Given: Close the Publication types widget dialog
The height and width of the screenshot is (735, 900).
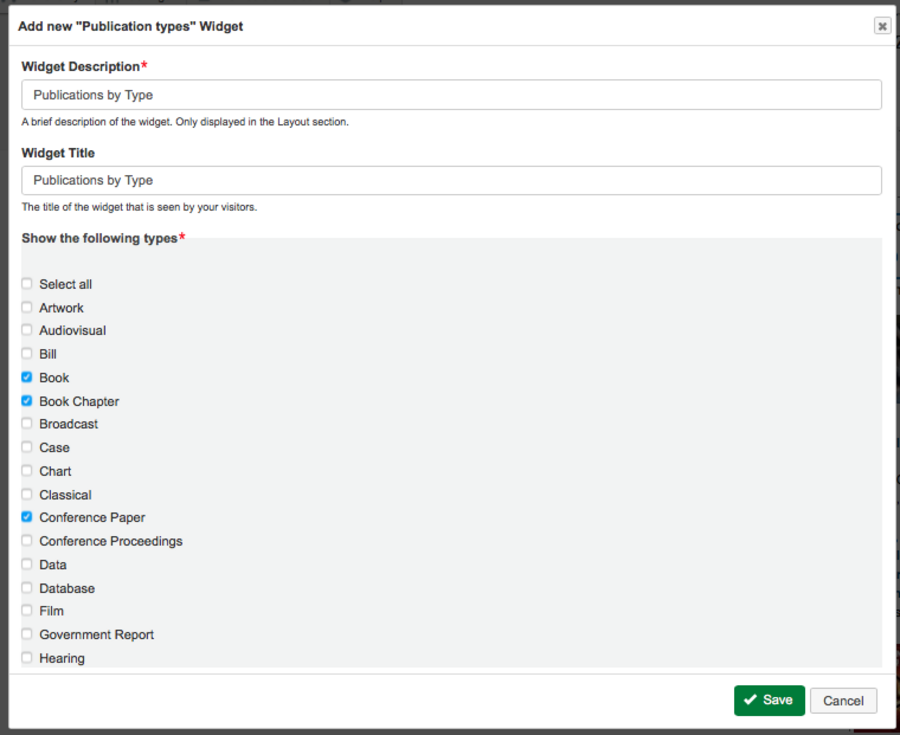Looking at the screenshot, I should [x=882, y=26].
